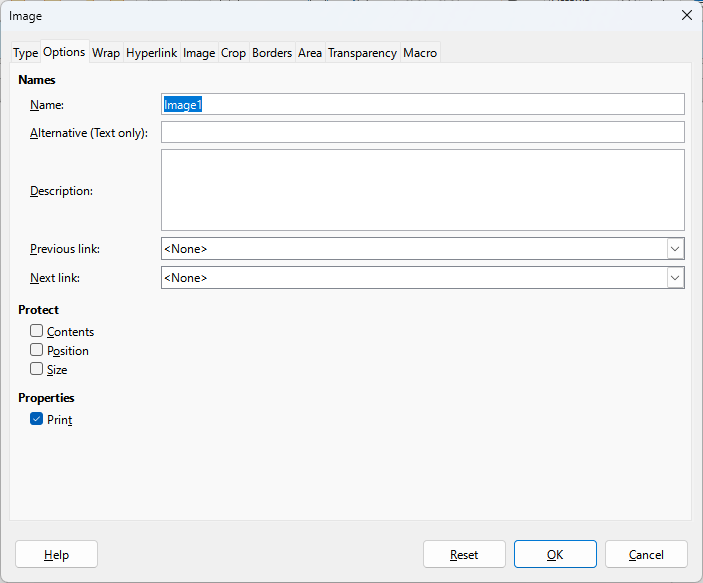Image resolution: width=703 pixels, height=583 pixels.
Task: Focus the Alternative text input field
Action: [x=423, y=132]
